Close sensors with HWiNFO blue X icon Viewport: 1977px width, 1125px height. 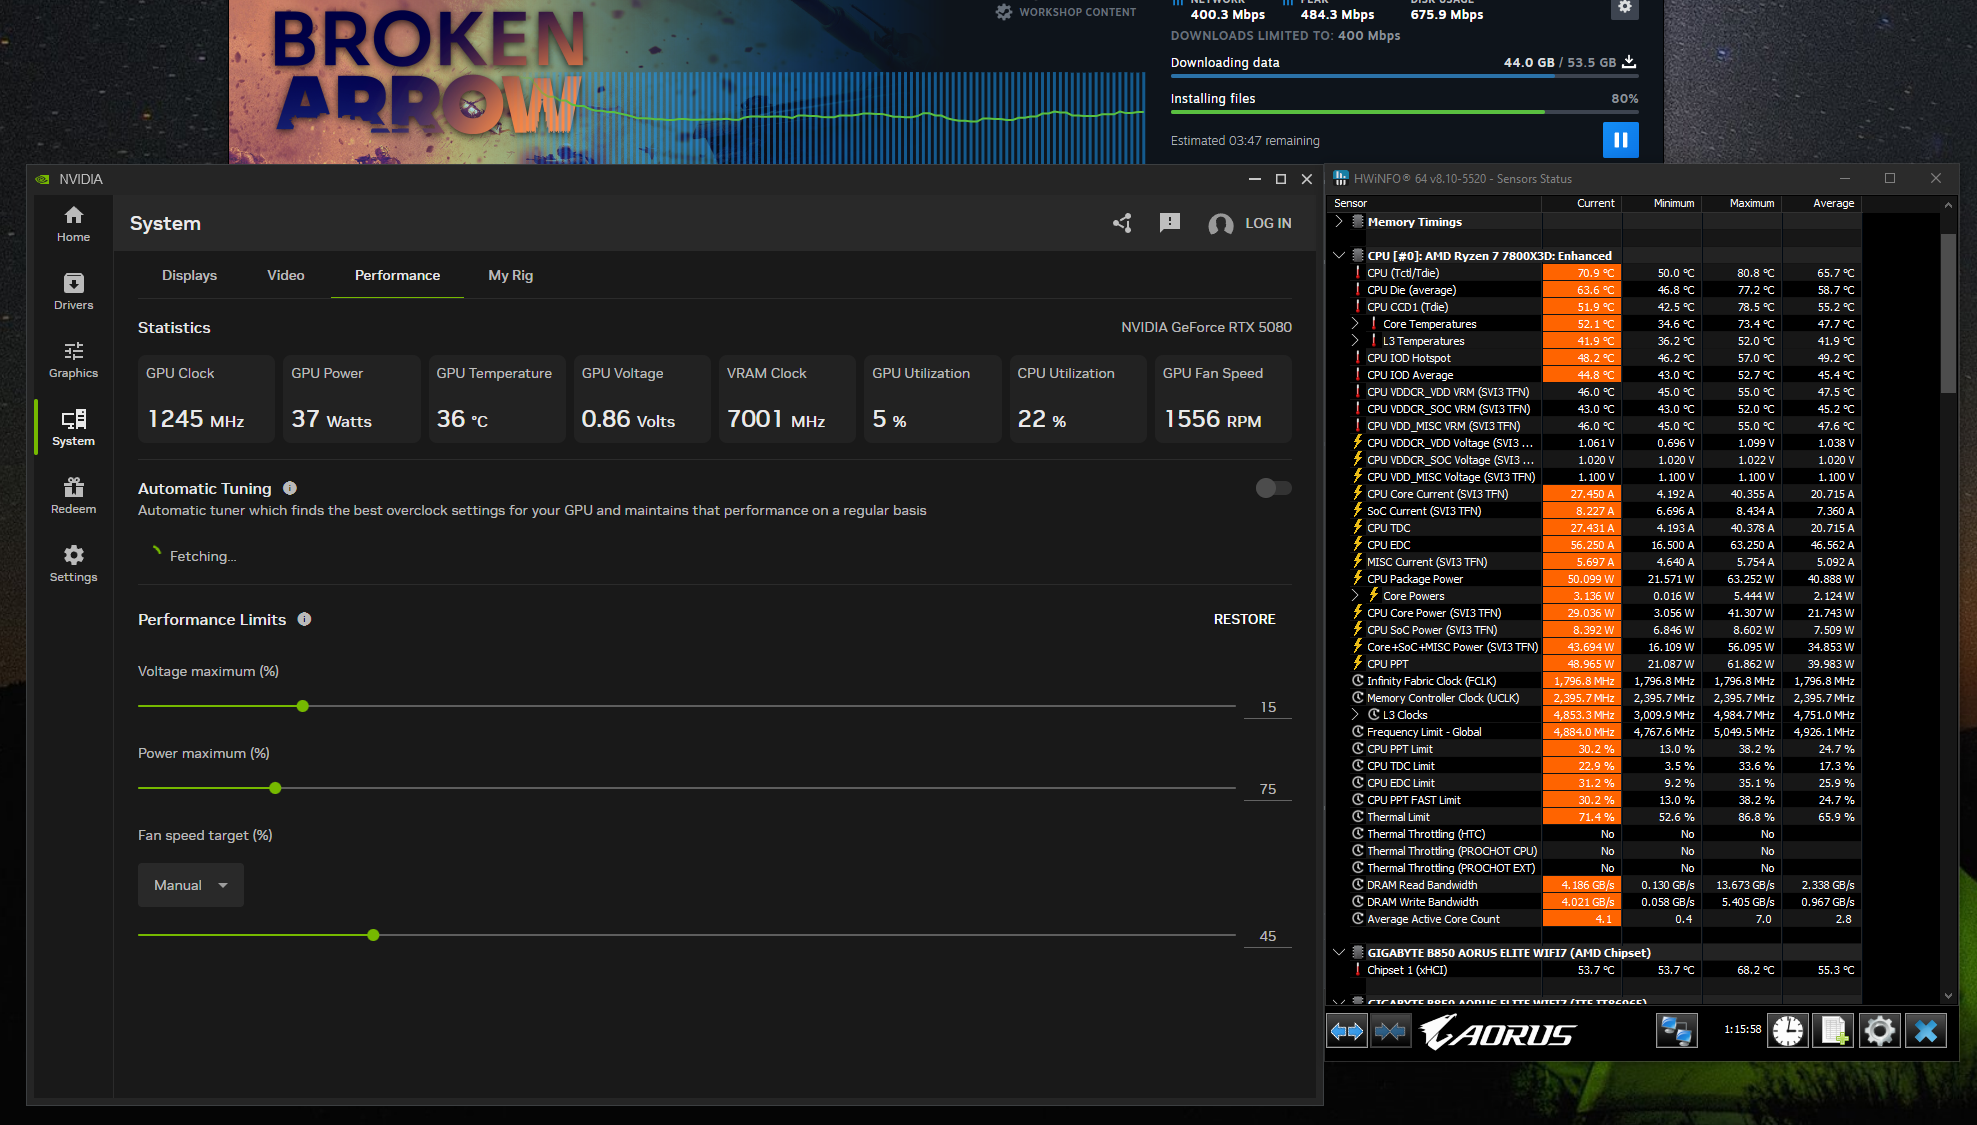click(x=1926, y=1030)
